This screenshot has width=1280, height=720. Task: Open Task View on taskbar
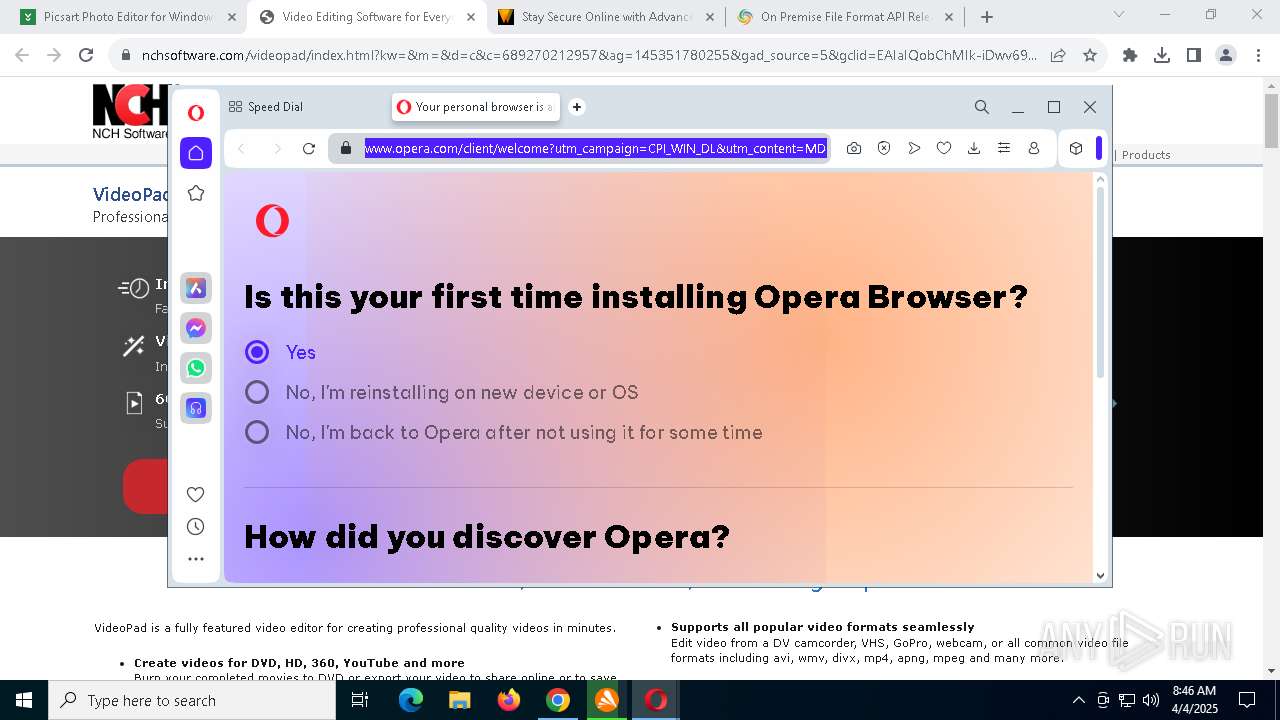[x=360, y=700]
